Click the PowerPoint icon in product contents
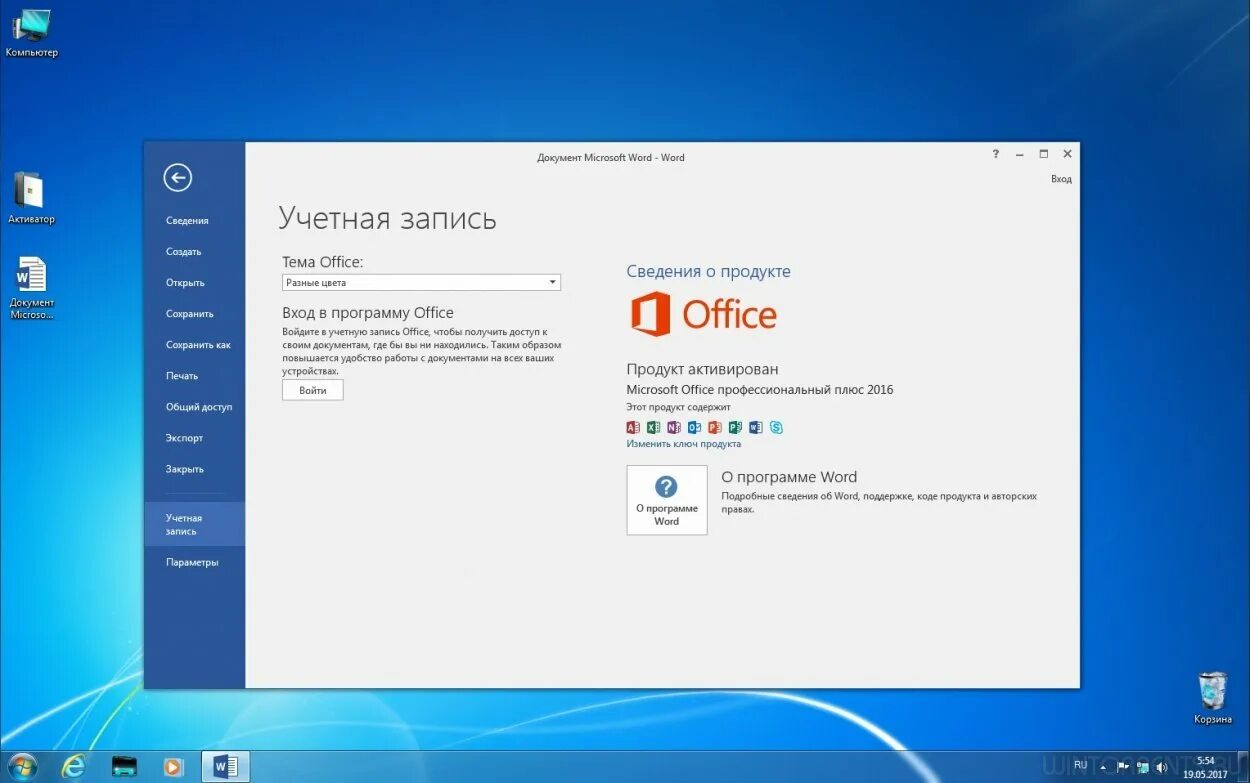This screenshot has width=1250, height=783. pos(714,427)
